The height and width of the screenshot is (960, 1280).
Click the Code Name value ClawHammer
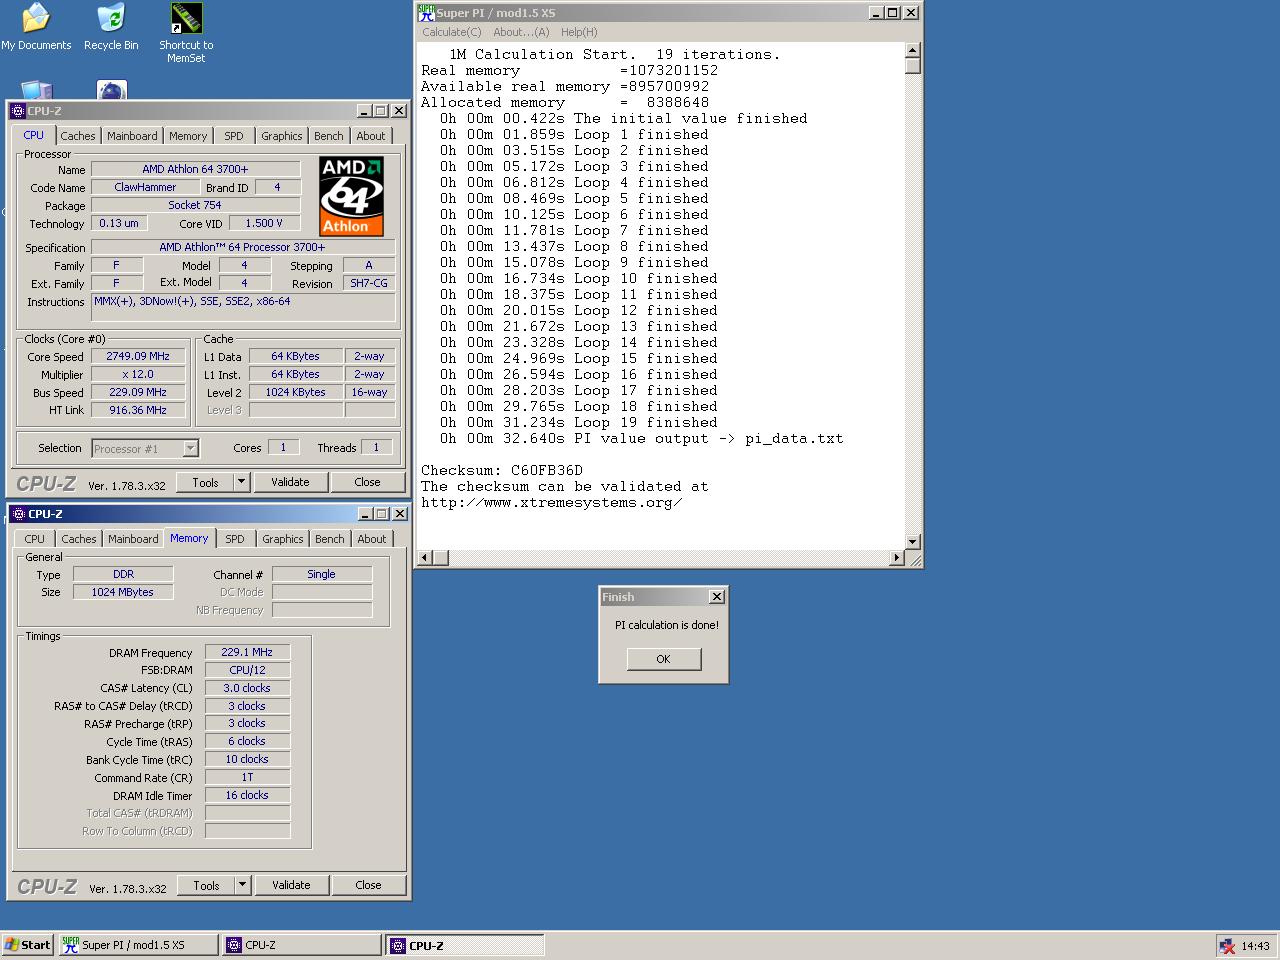(x=145, y=187)
